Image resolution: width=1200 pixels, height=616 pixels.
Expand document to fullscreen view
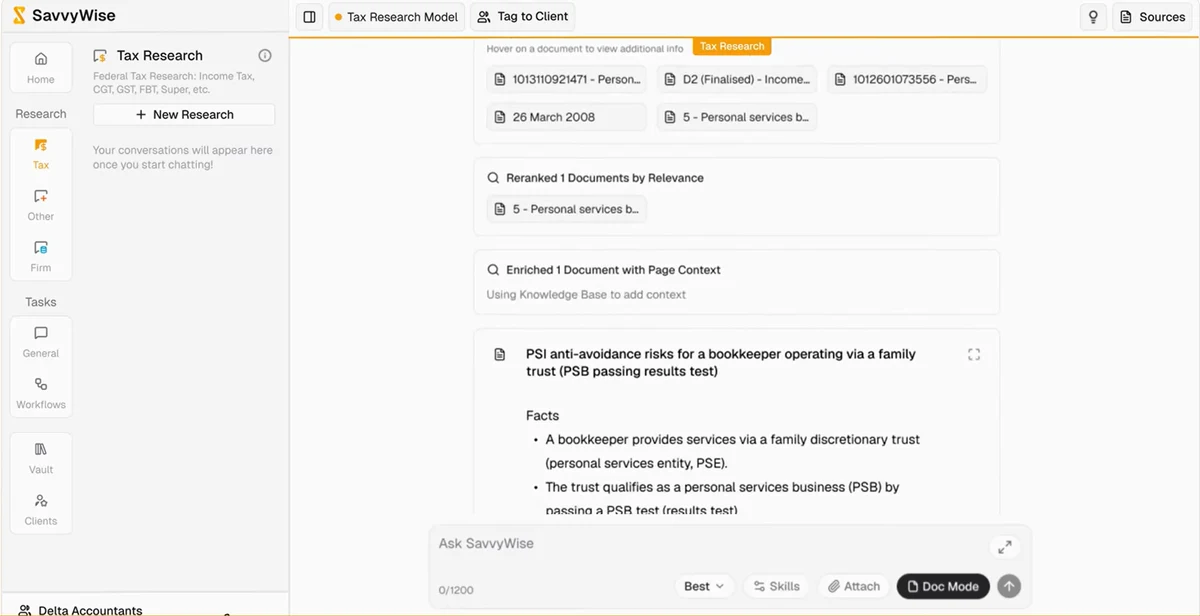click(x=974, y=354)
